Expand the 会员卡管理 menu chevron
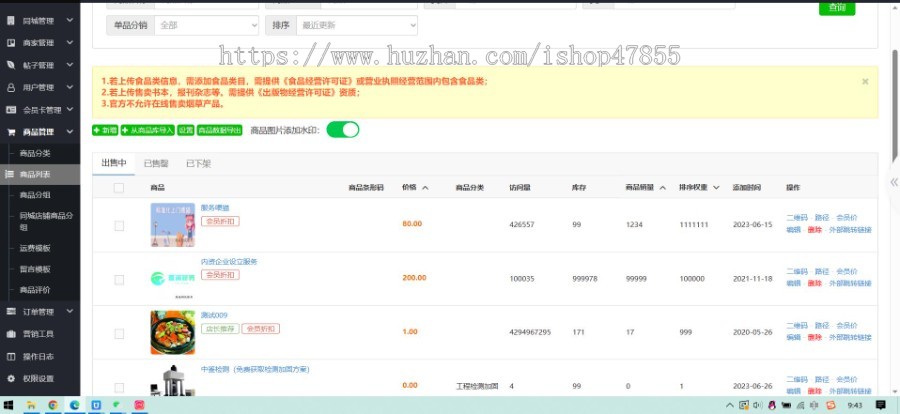900x414 pixels. tap(69, 110)
